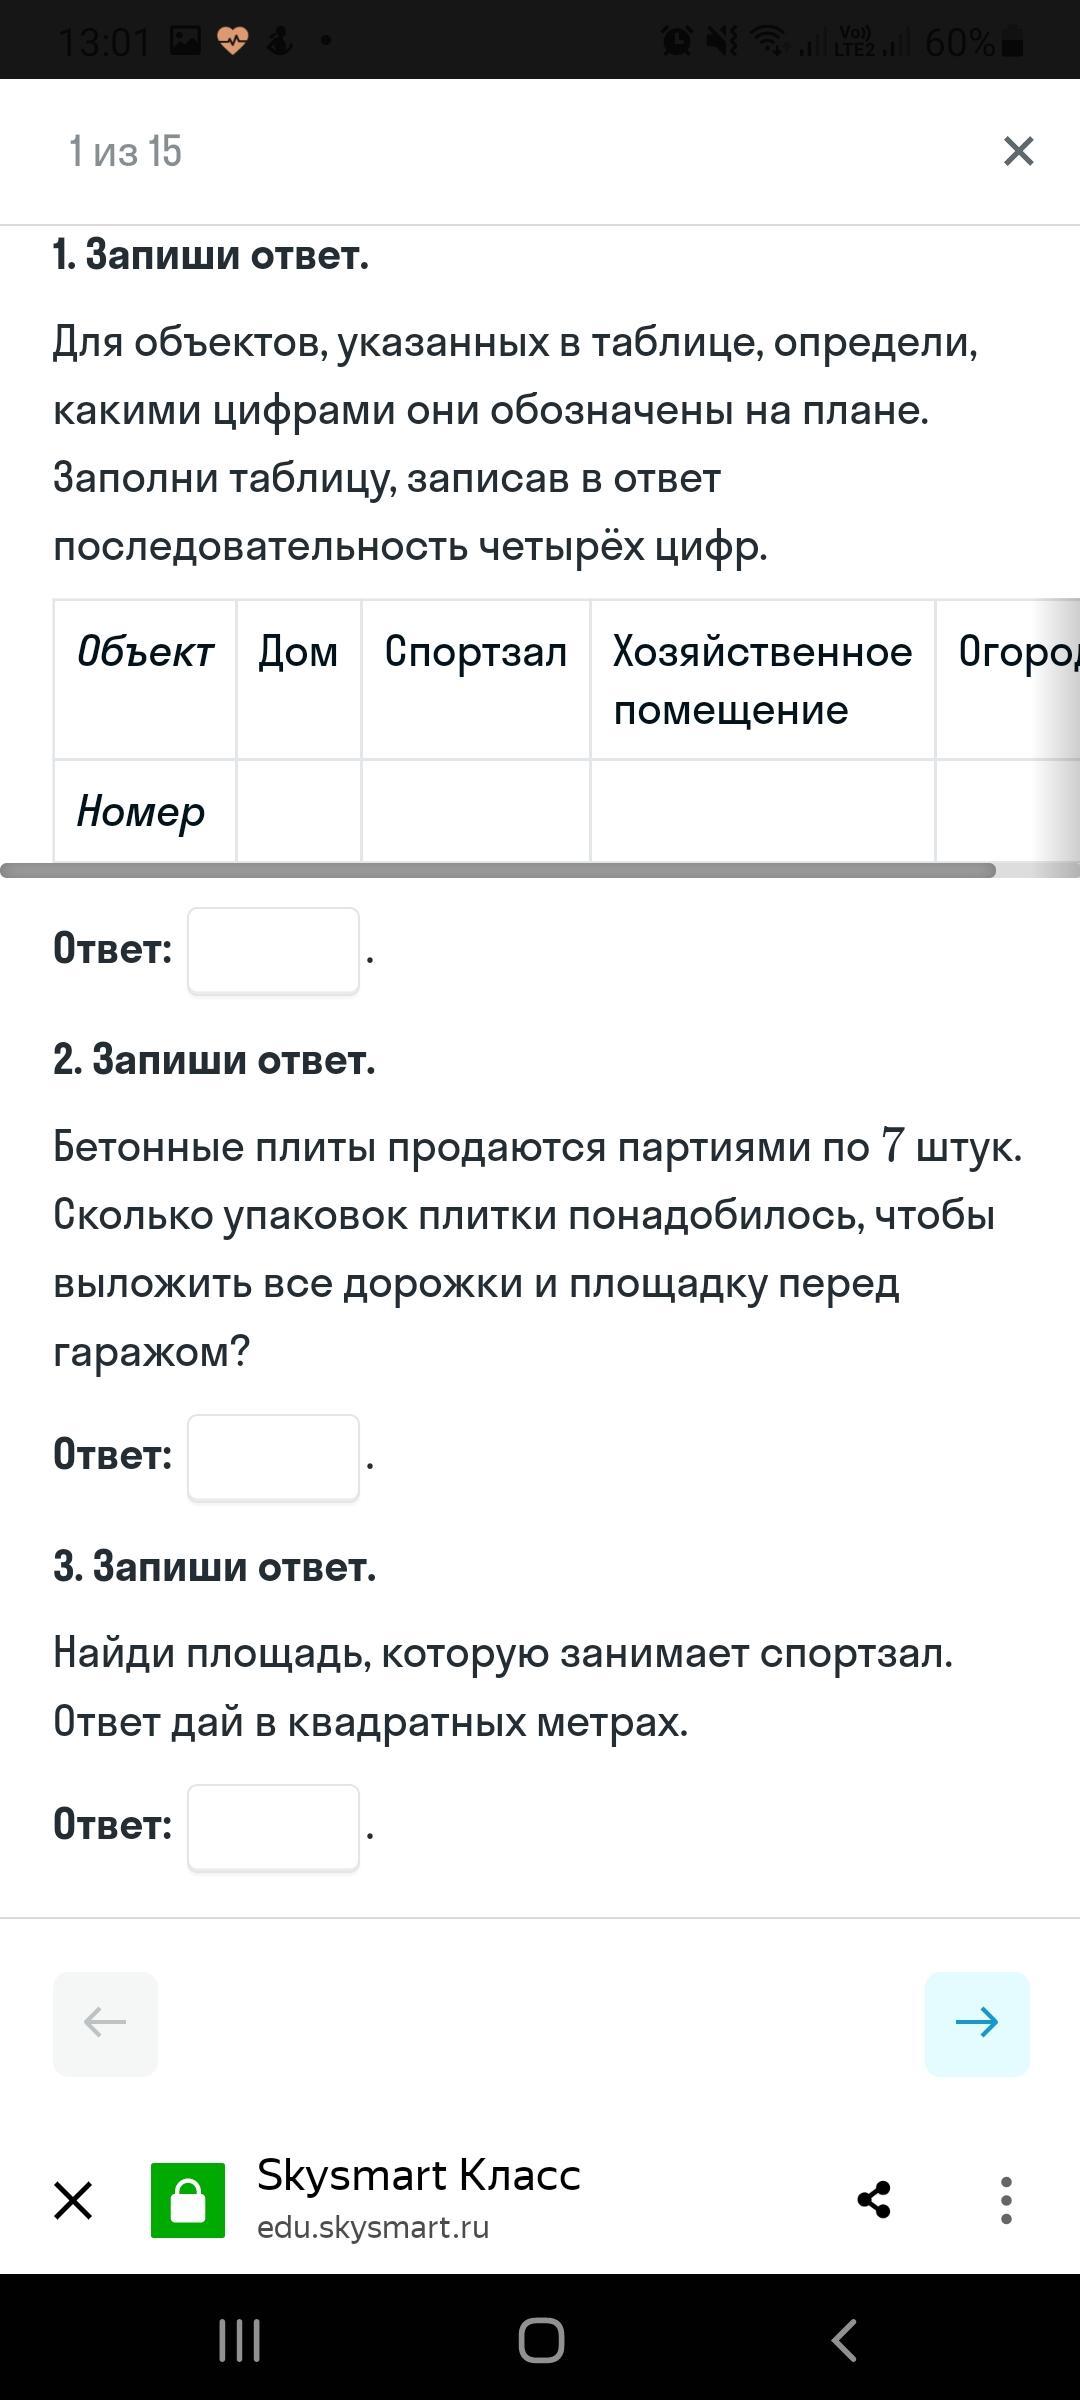Open the three-dot browser menu
This screenshot has height=2400, width=1080.
tap(1006, 2200)
